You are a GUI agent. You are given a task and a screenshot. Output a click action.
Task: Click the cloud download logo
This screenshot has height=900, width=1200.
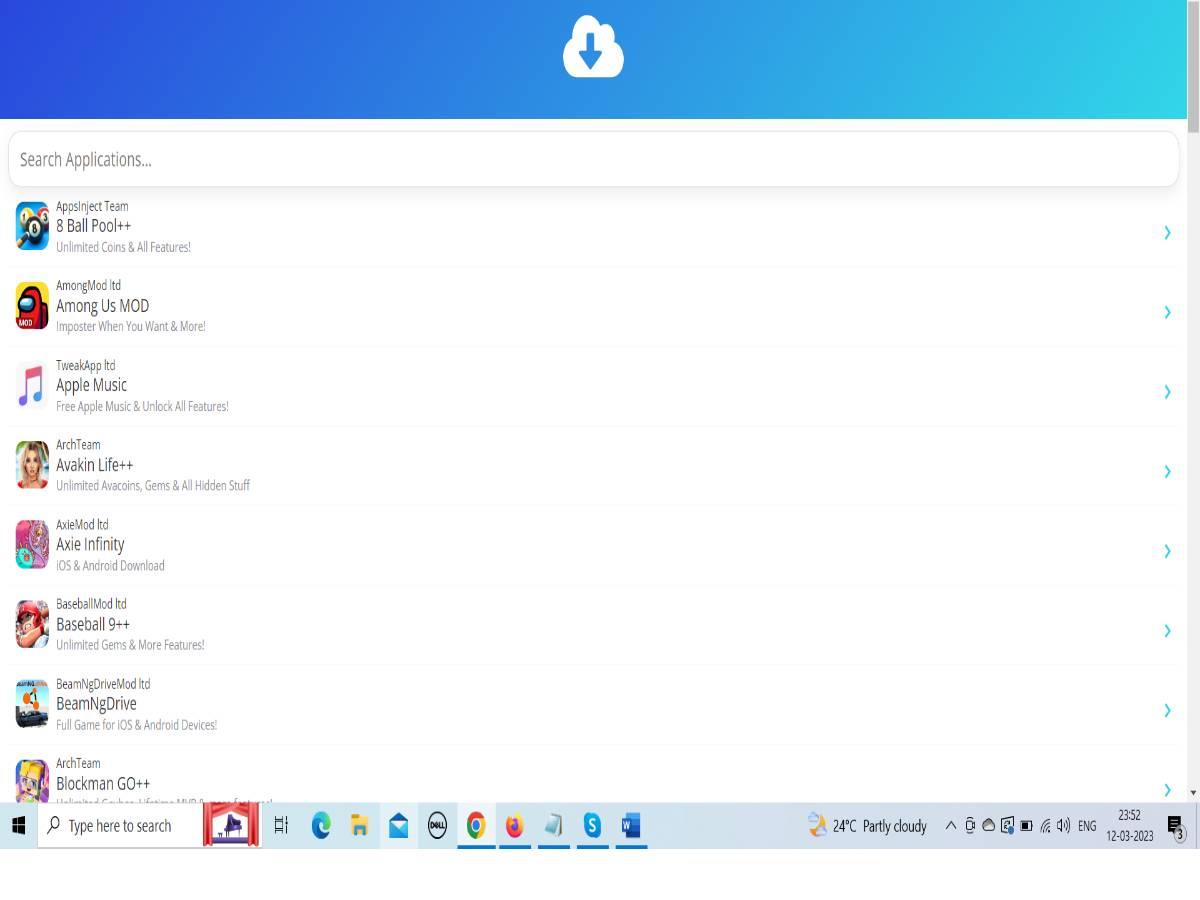[x=593, y=48]
